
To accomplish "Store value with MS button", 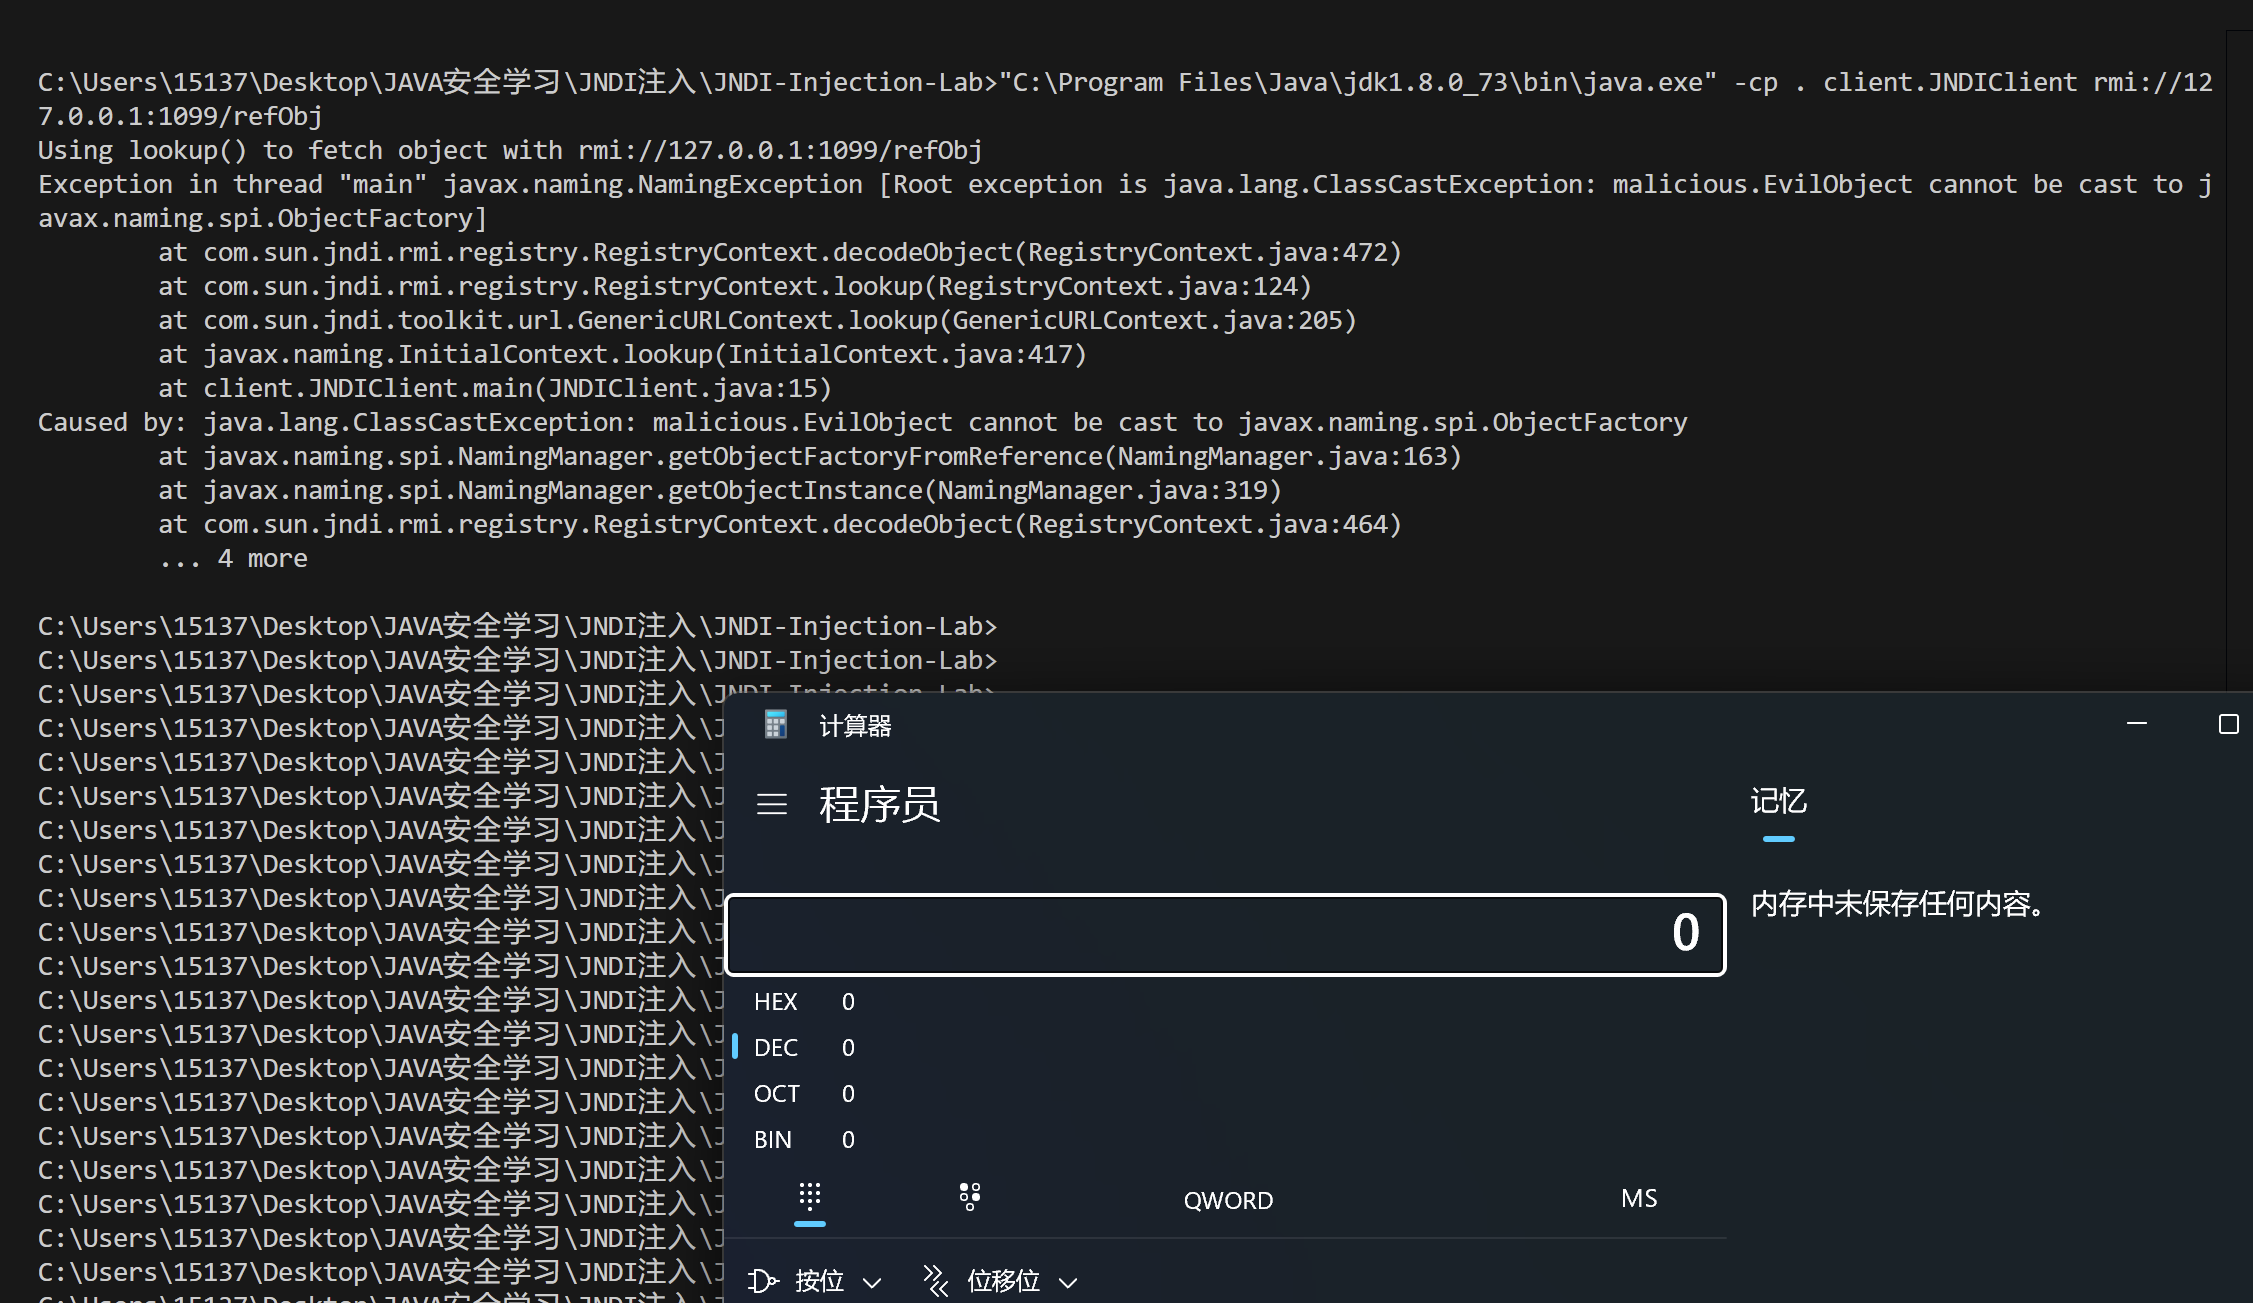I will click(x=1639, y=1199).
